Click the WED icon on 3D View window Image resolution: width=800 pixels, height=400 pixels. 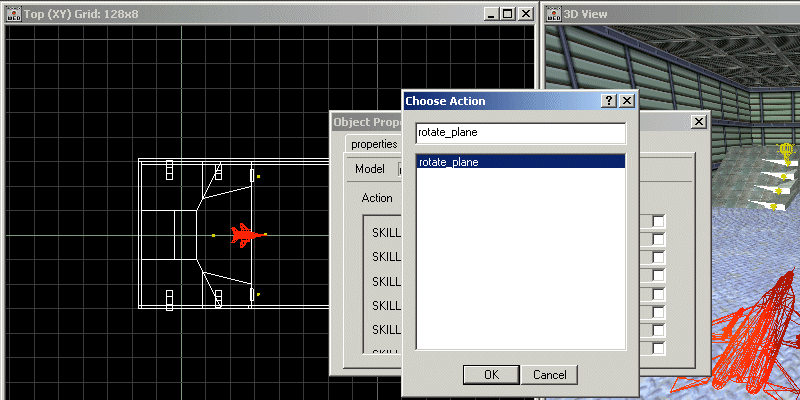552,14
